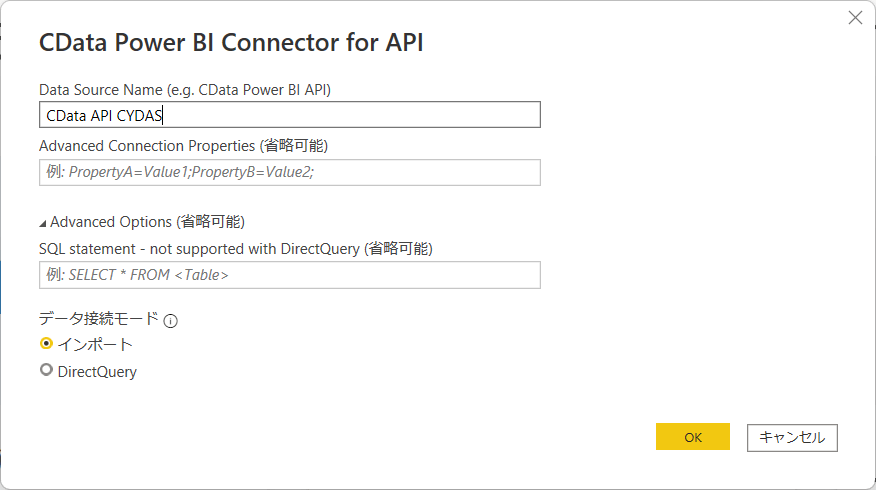Click the Advanced Connection Properties input box
Viewport: 876px width, 490px height.
[x=289, y=172]
